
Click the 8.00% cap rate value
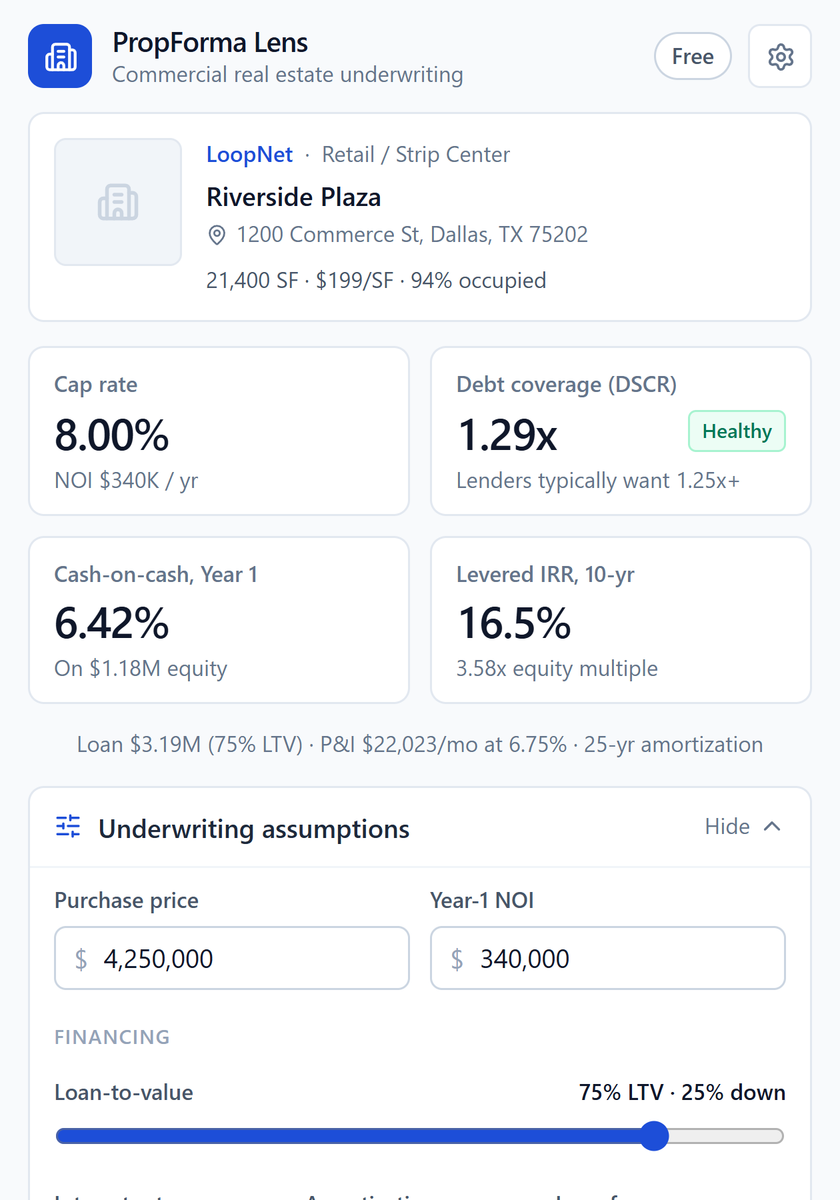coord(112,434)
